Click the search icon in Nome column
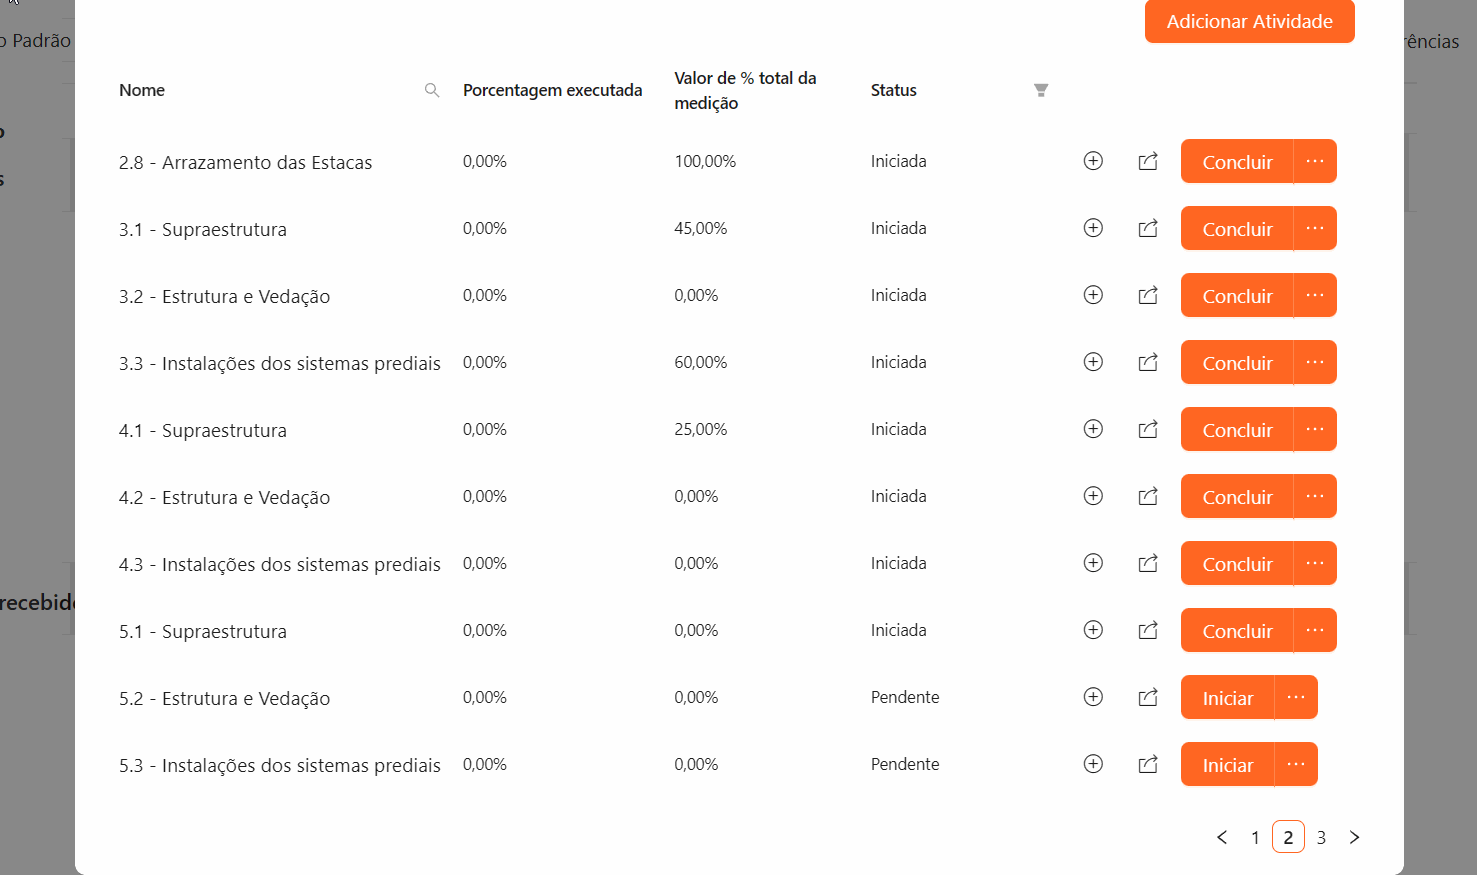The width and height of the screenshot is (1477, 875). (x=432, y=90)
